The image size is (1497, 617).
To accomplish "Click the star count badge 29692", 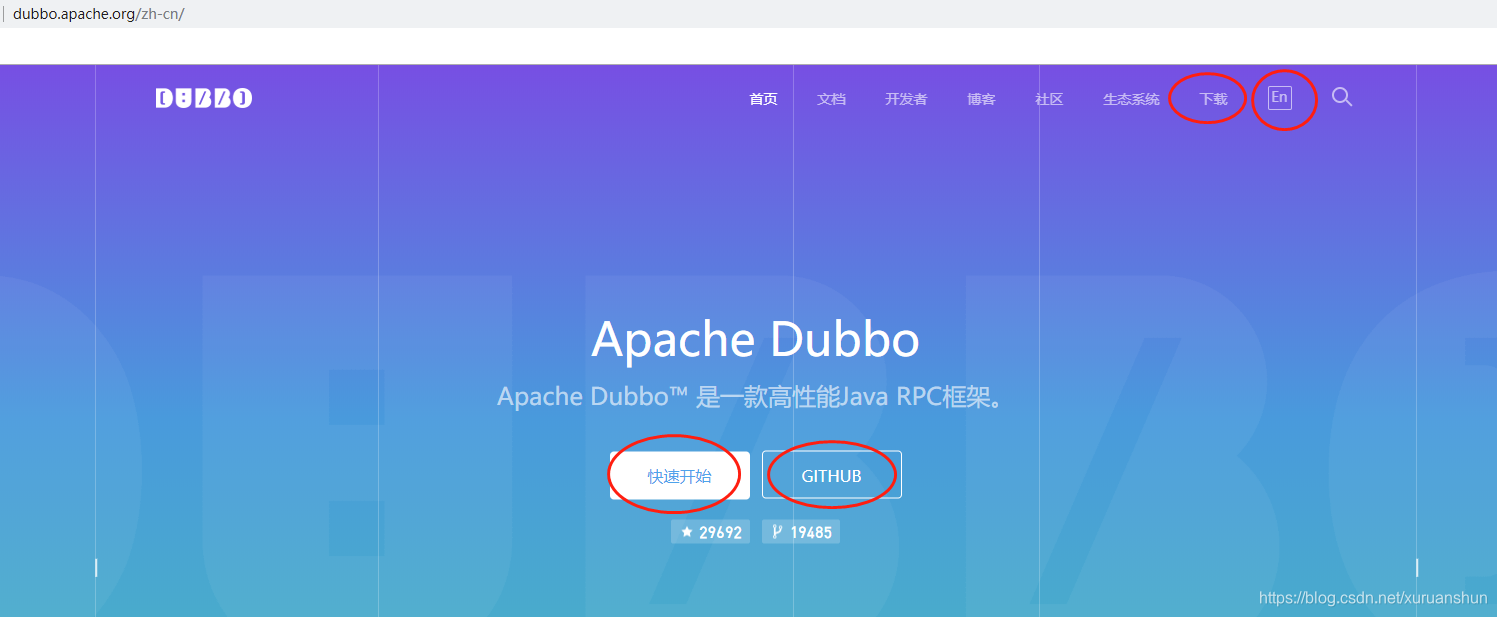I will point(710,532).
